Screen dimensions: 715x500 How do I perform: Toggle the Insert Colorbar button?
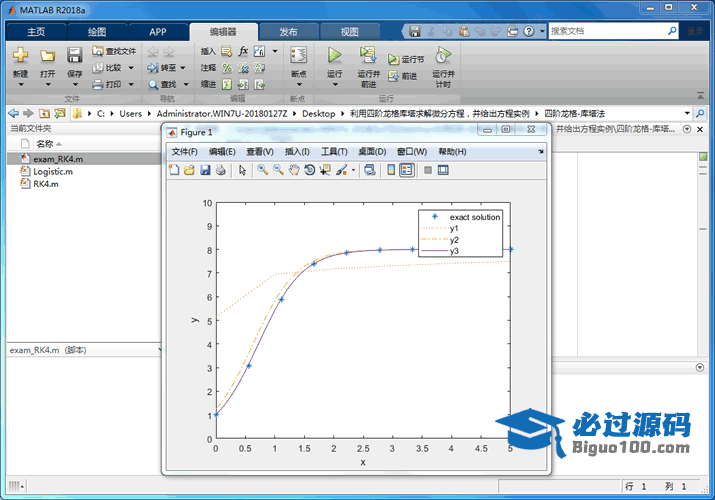pos(391,170)
